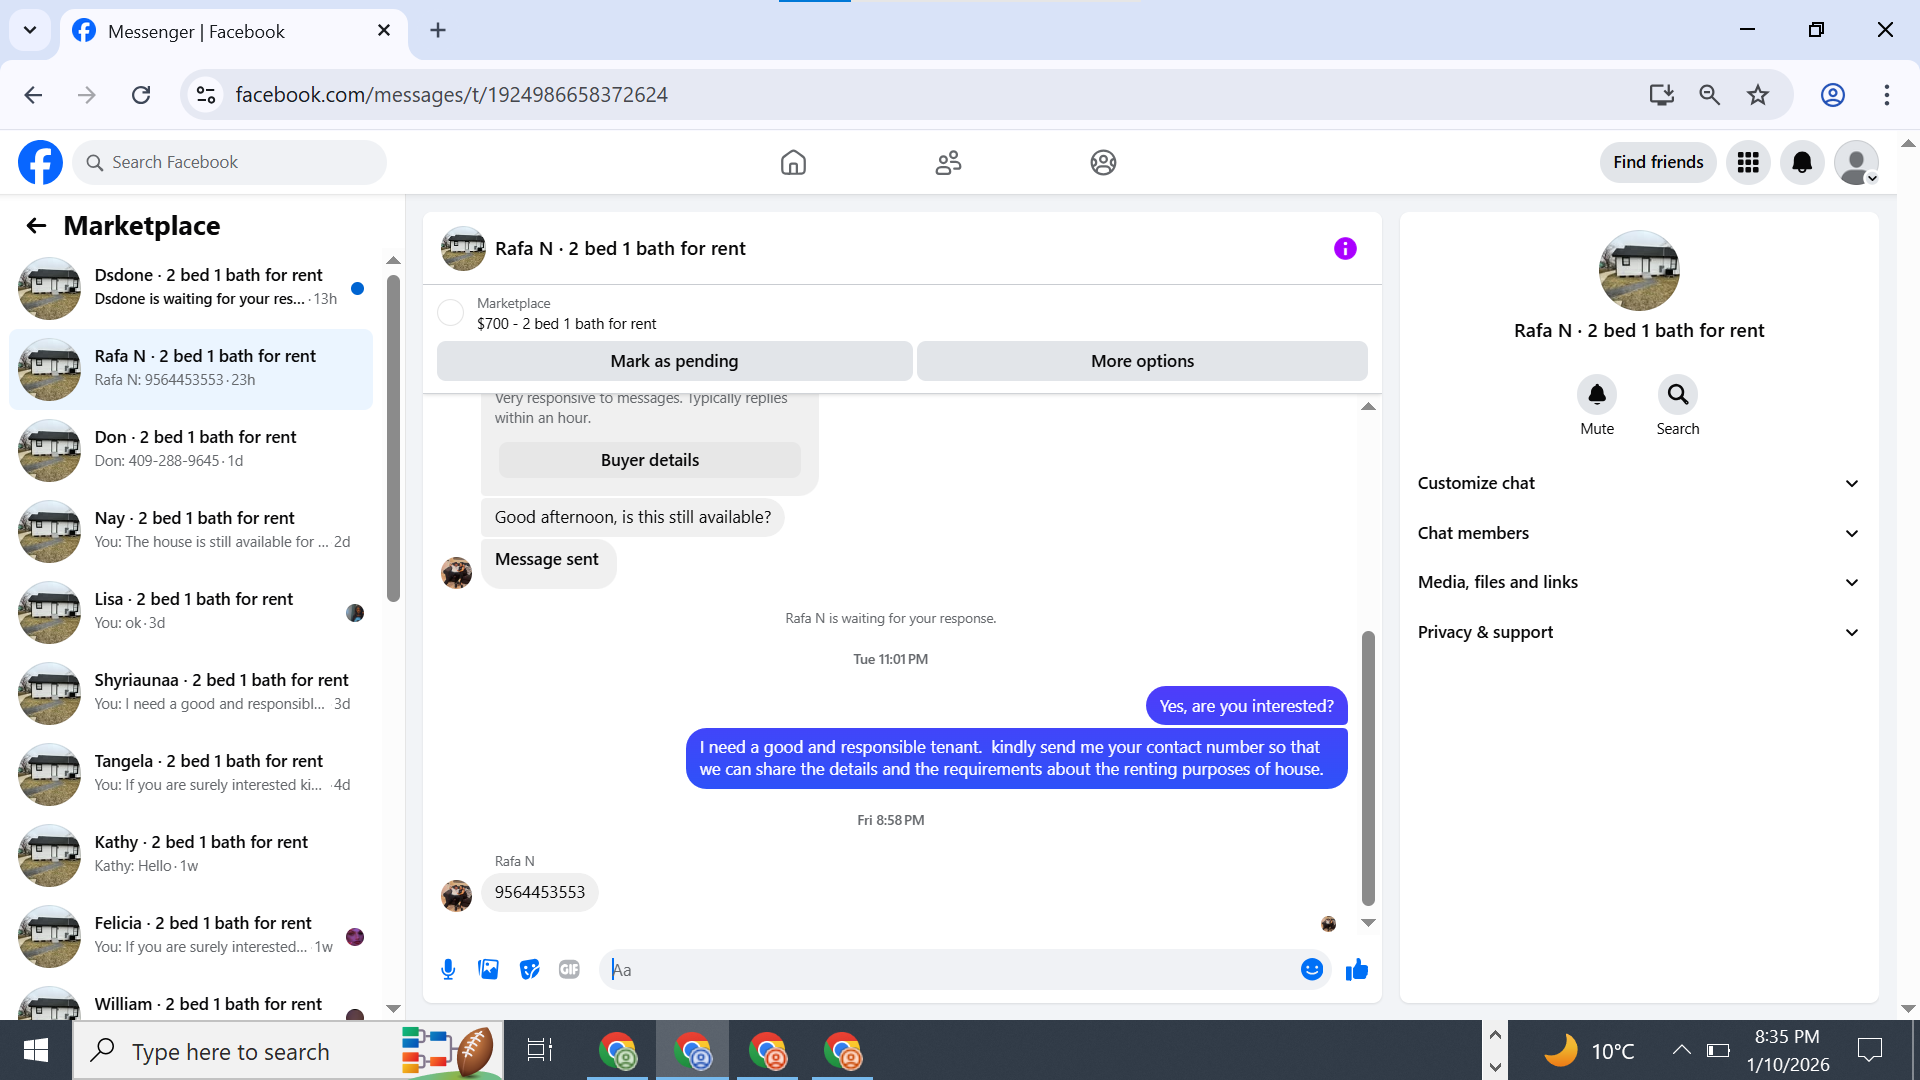The height and width of the screenshot is (1080, 1920).
Task: Open the sticker picker icon
Action: 529,969
